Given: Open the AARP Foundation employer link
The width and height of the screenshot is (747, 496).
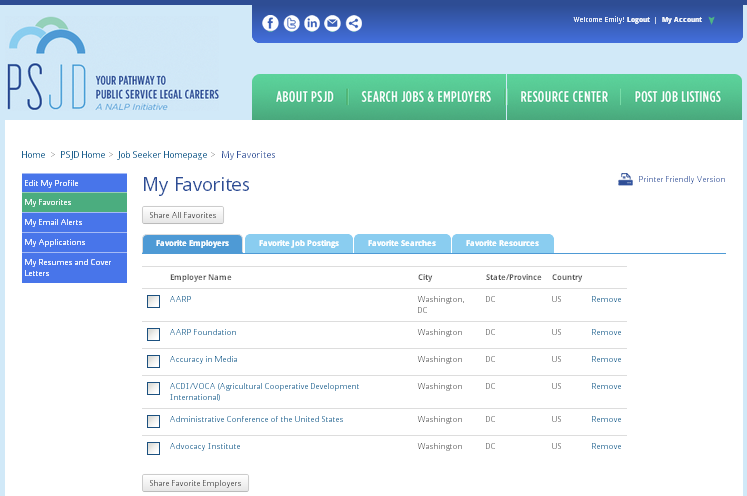Looking at the screenshot, I should click(203, 332).
